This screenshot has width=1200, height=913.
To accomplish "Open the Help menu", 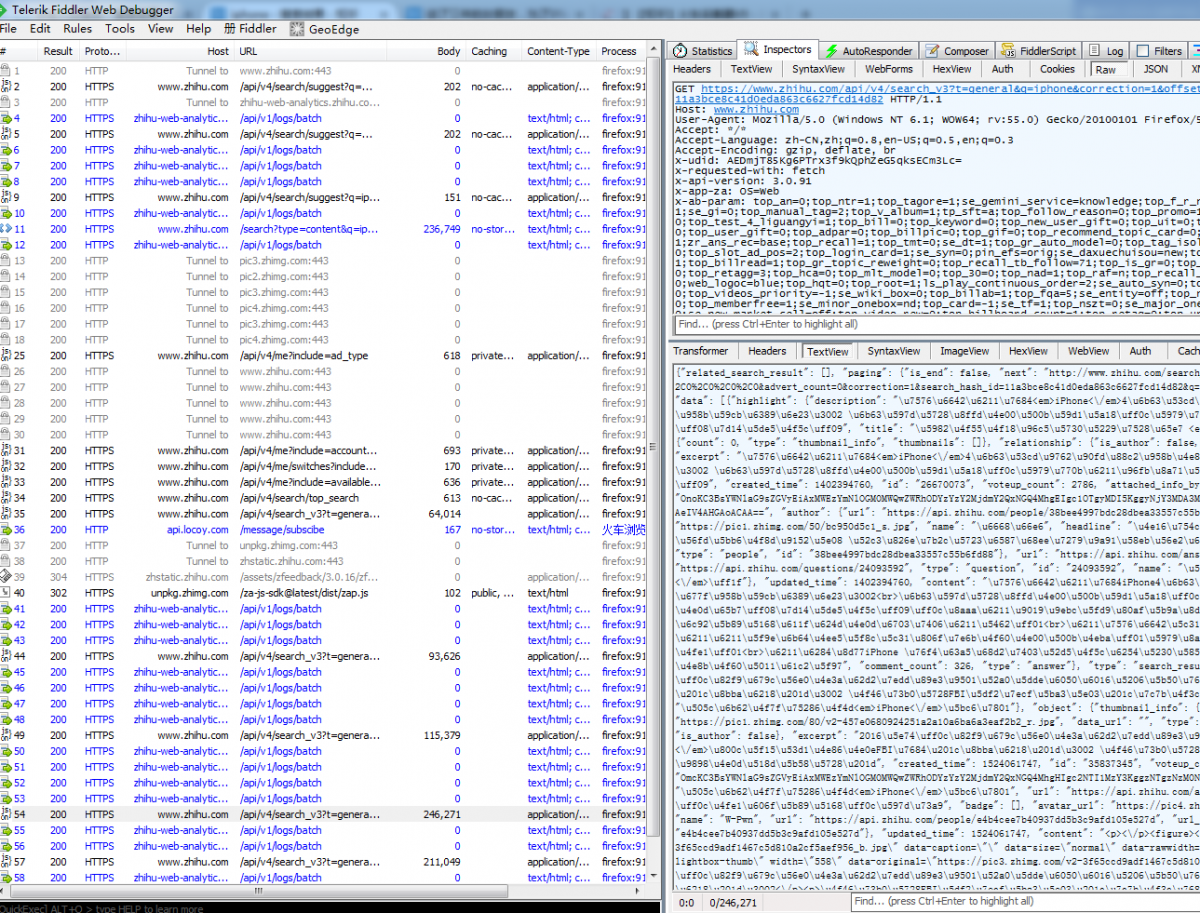I will 199,29.
